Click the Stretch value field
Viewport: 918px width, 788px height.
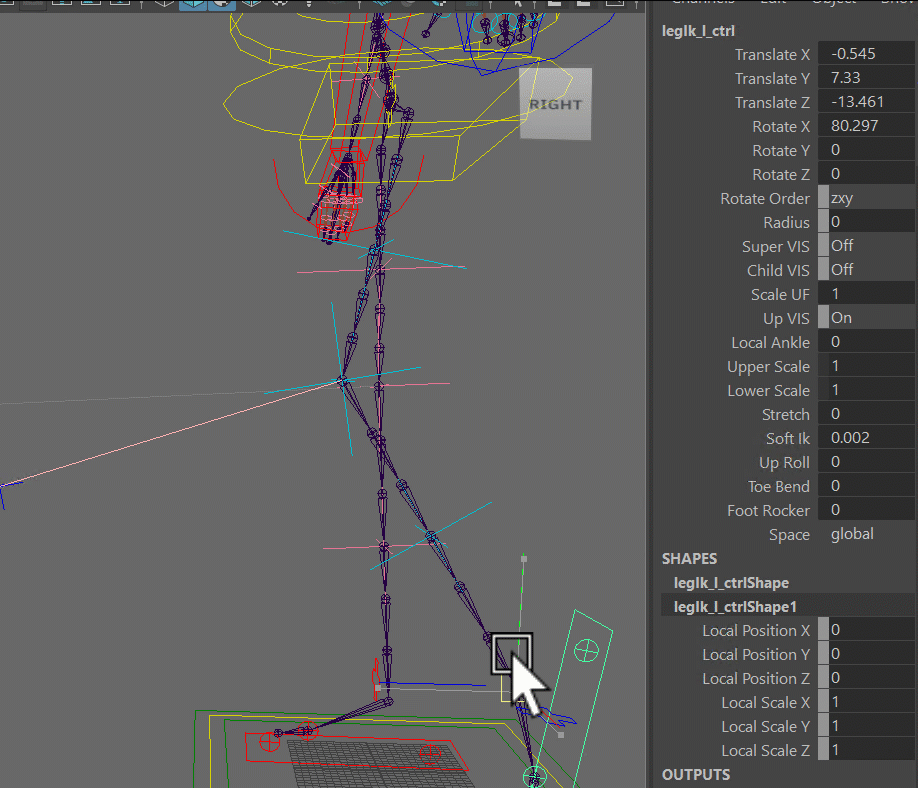[866, 414]
